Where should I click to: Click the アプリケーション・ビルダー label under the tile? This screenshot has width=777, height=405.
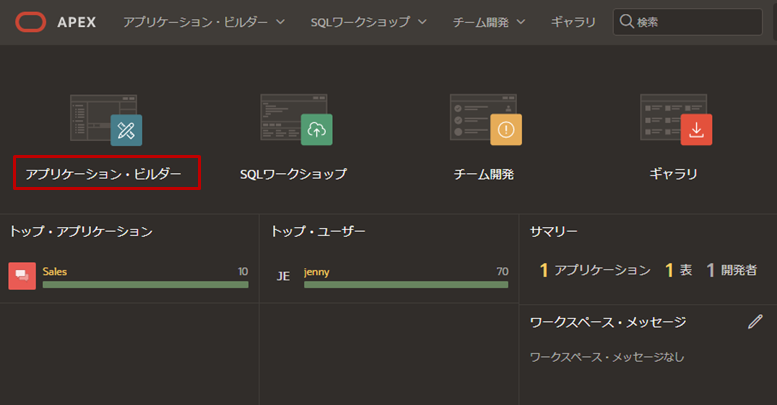104,174
